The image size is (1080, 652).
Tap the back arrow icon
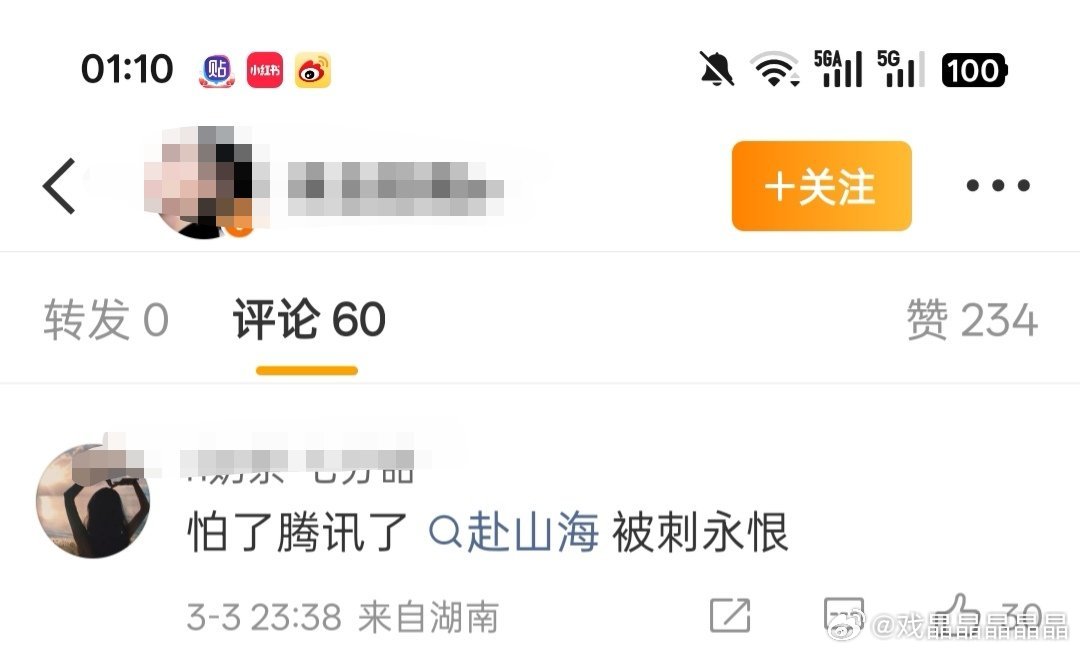pos(59,186)
